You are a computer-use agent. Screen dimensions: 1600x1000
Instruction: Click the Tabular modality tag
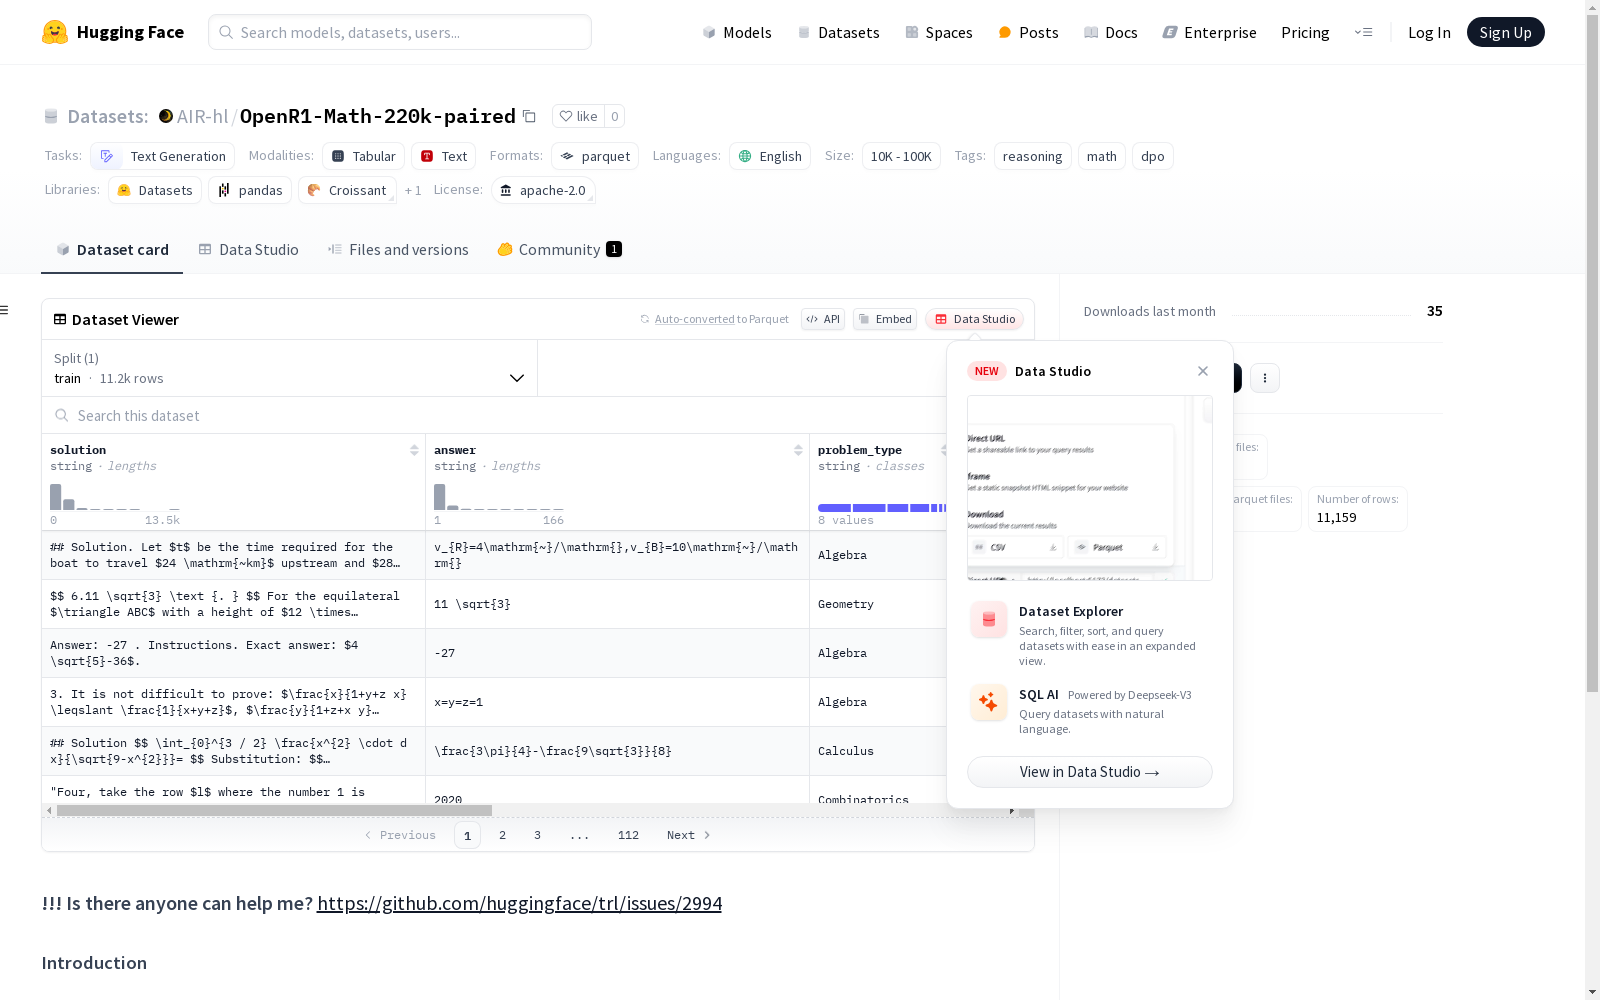[x=364, y=156]
